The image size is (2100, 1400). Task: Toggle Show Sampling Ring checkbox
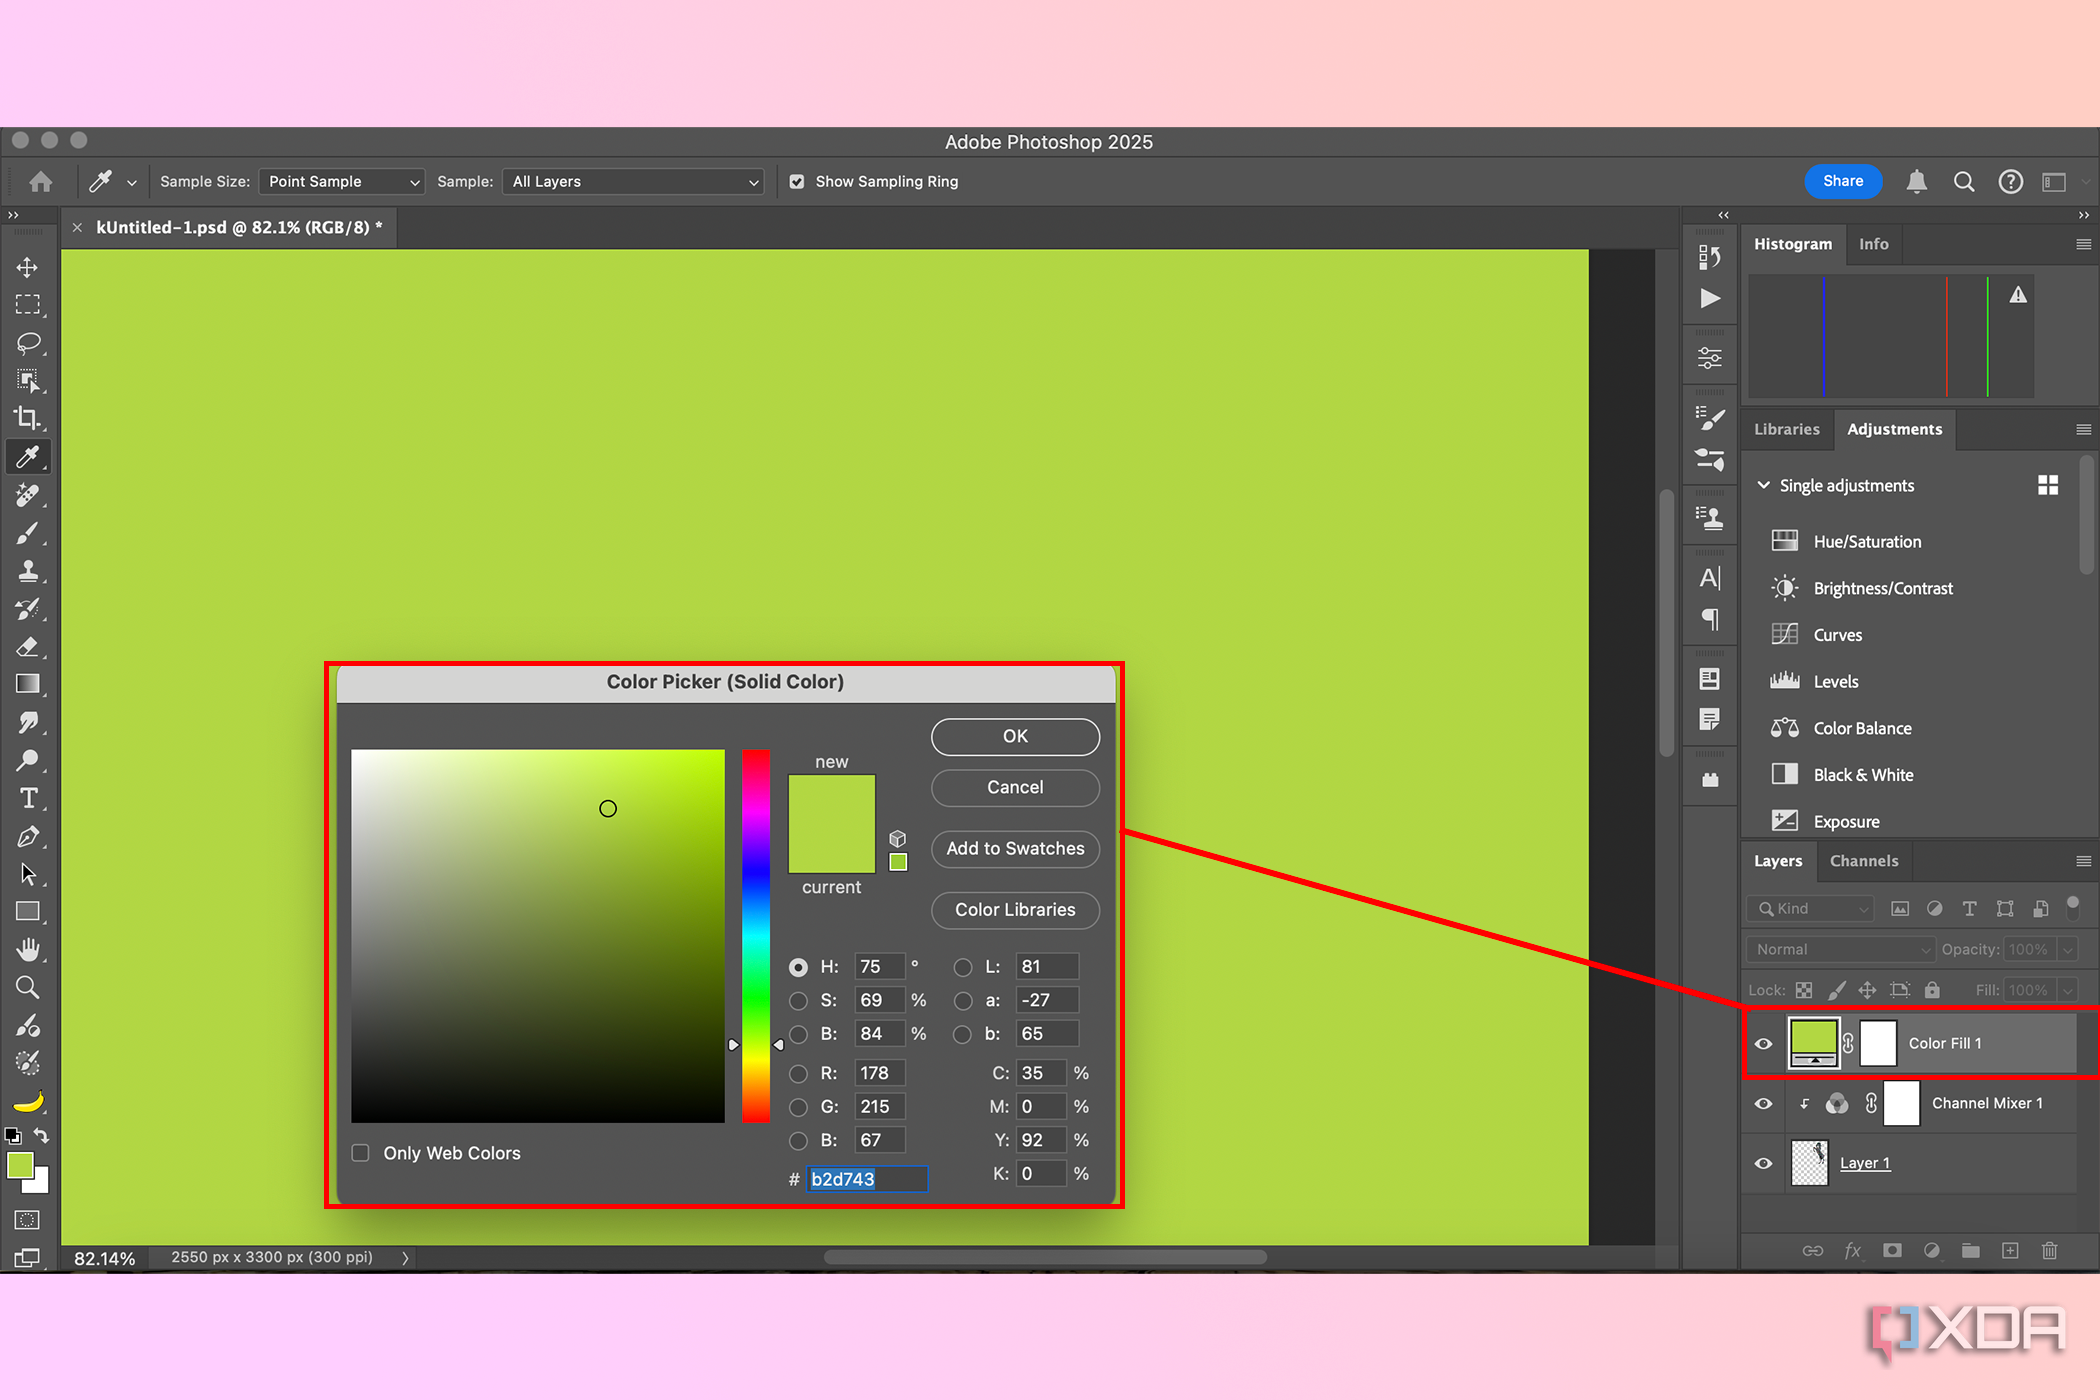[797, 182]
